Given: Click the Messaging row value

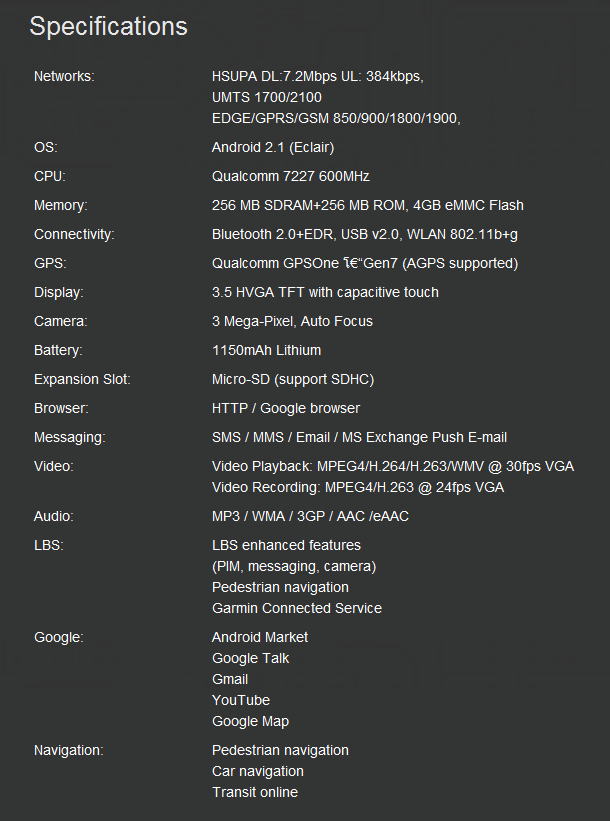Looking at the screenshot, I should coord(359,438).
